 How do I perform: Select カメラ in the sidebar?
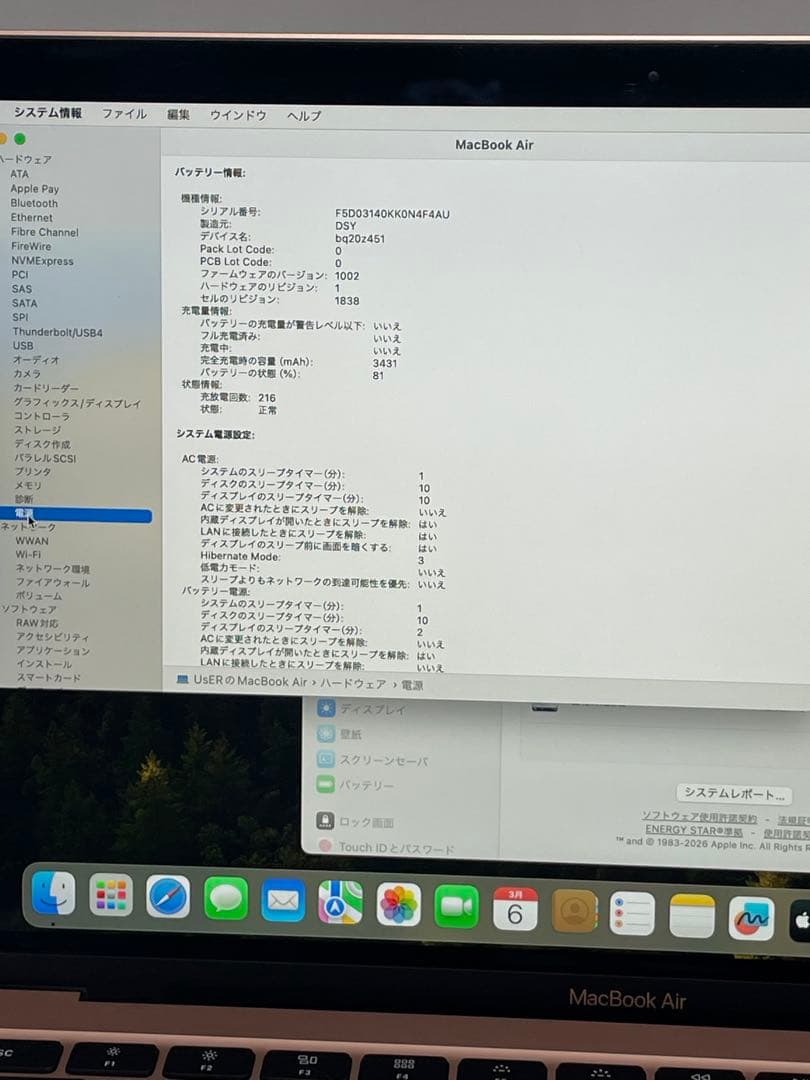coord(27,373)
